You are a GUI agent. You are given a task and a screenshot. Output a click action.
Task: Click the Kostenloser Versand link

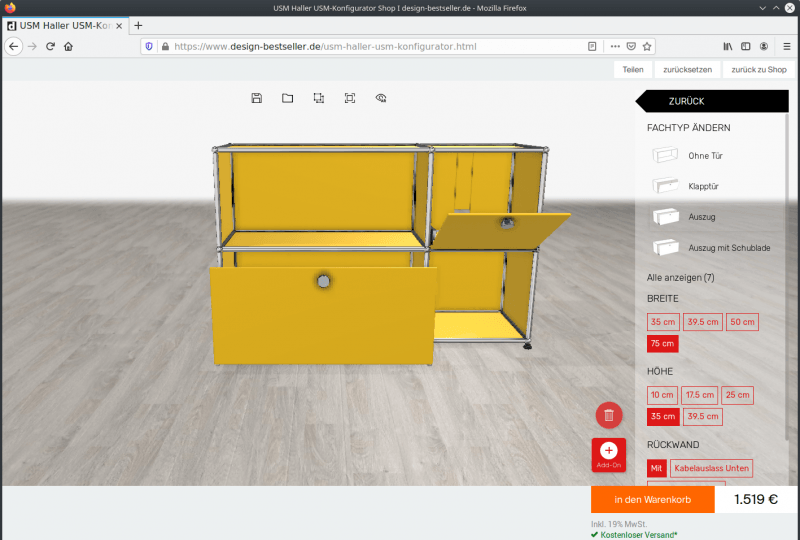[x=638, y=535]
